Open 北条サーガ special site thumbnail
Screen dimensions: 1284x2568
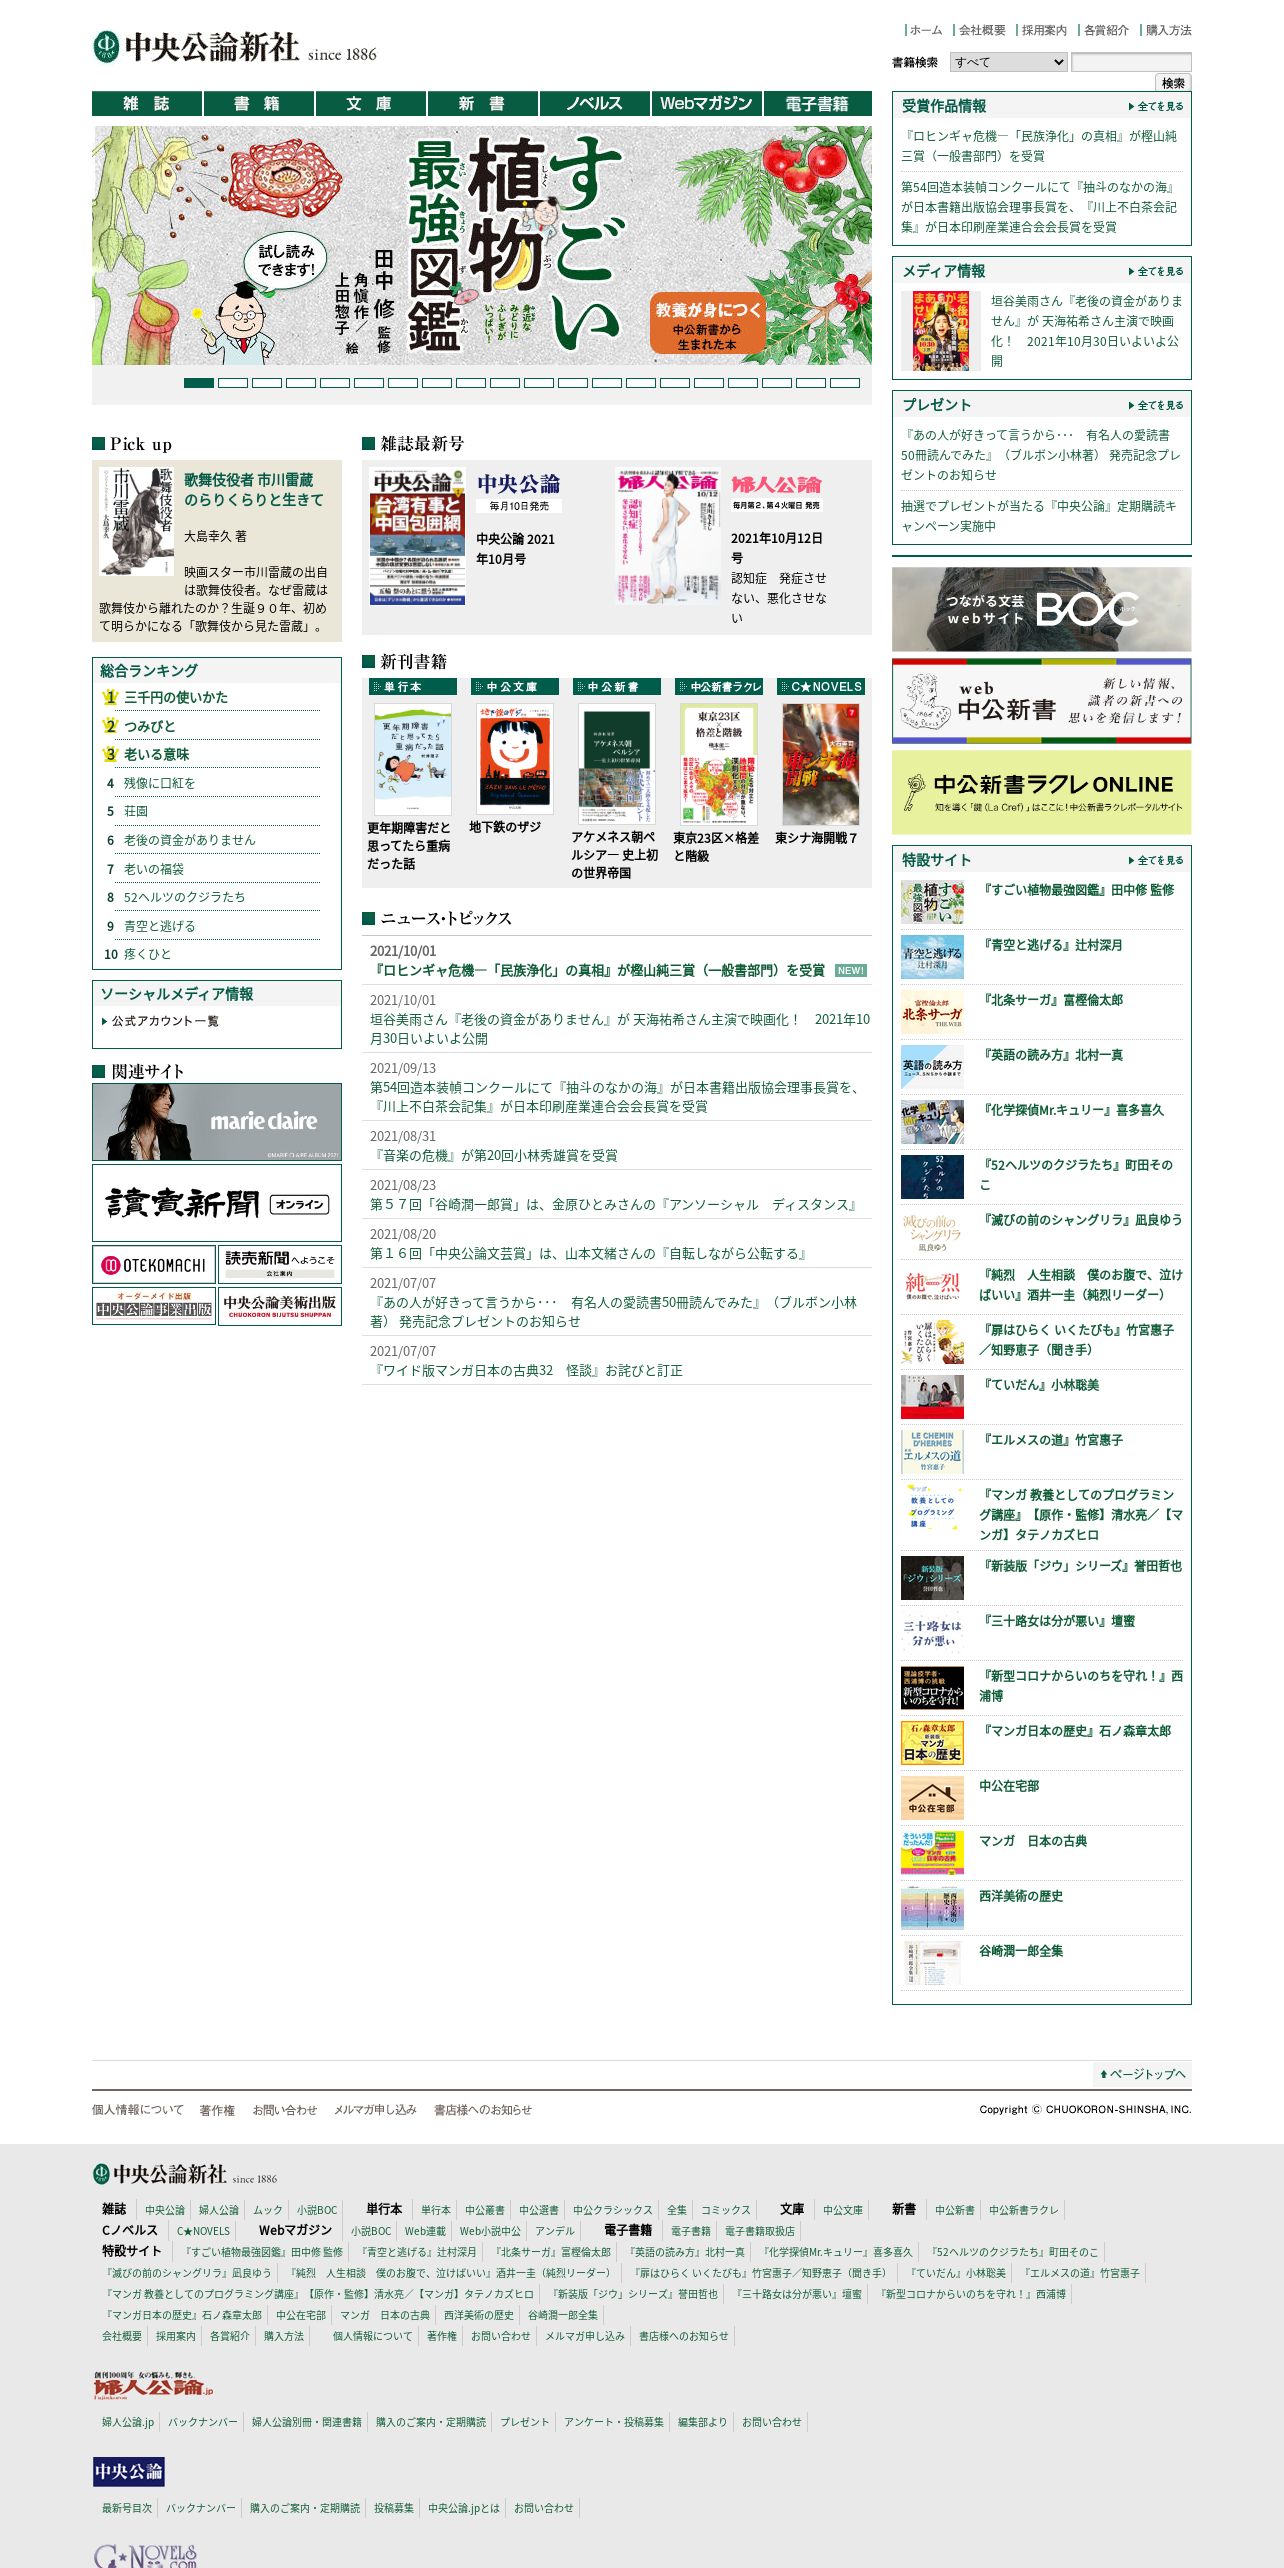[x=932, y=1011]
